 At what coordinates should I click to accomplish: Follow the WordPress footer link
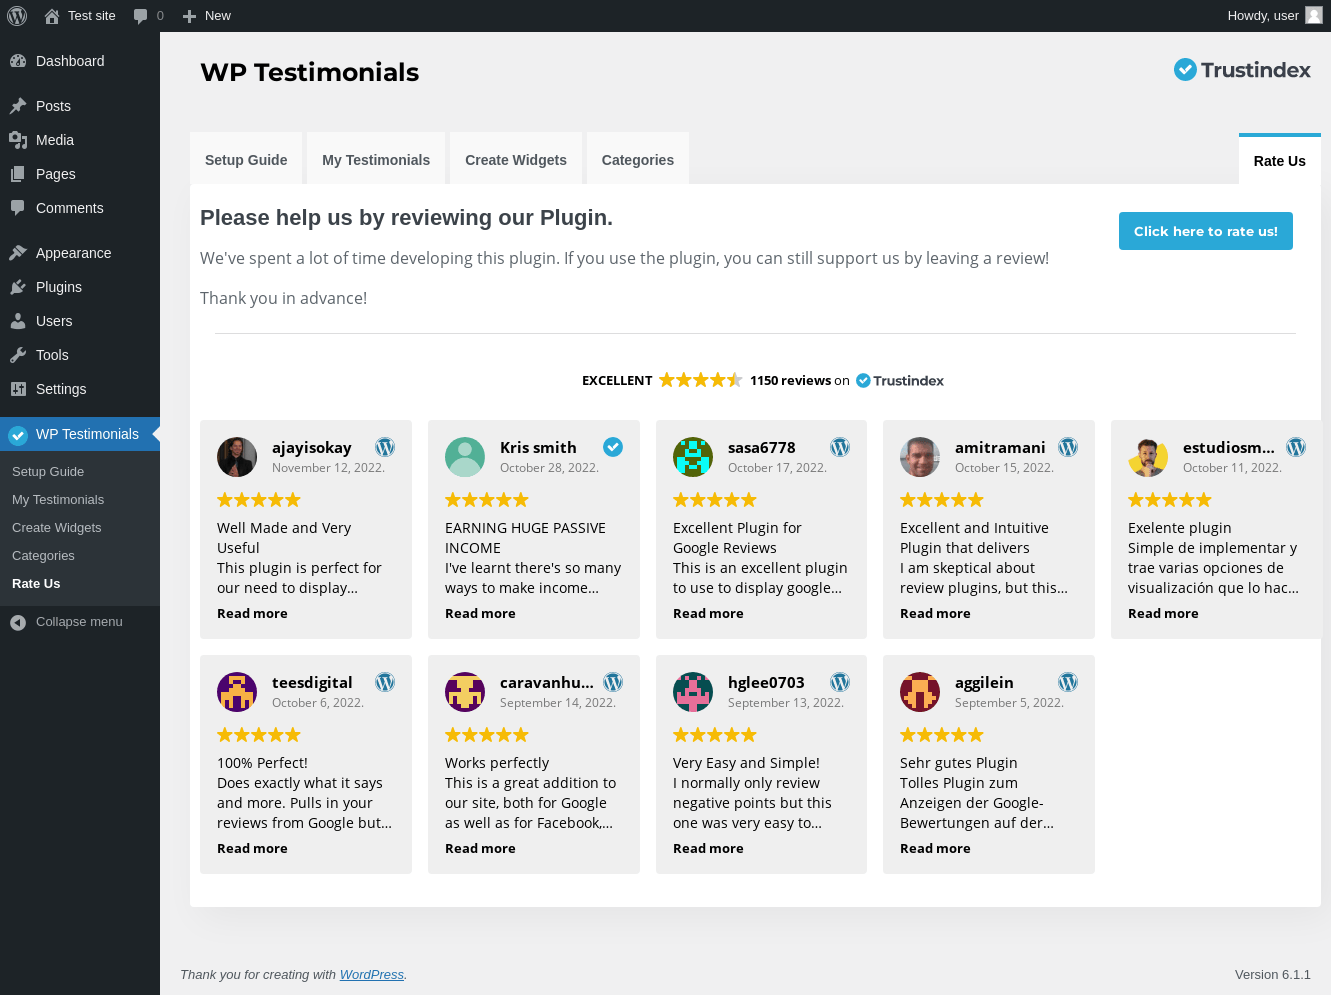click(x=372, y=975)
